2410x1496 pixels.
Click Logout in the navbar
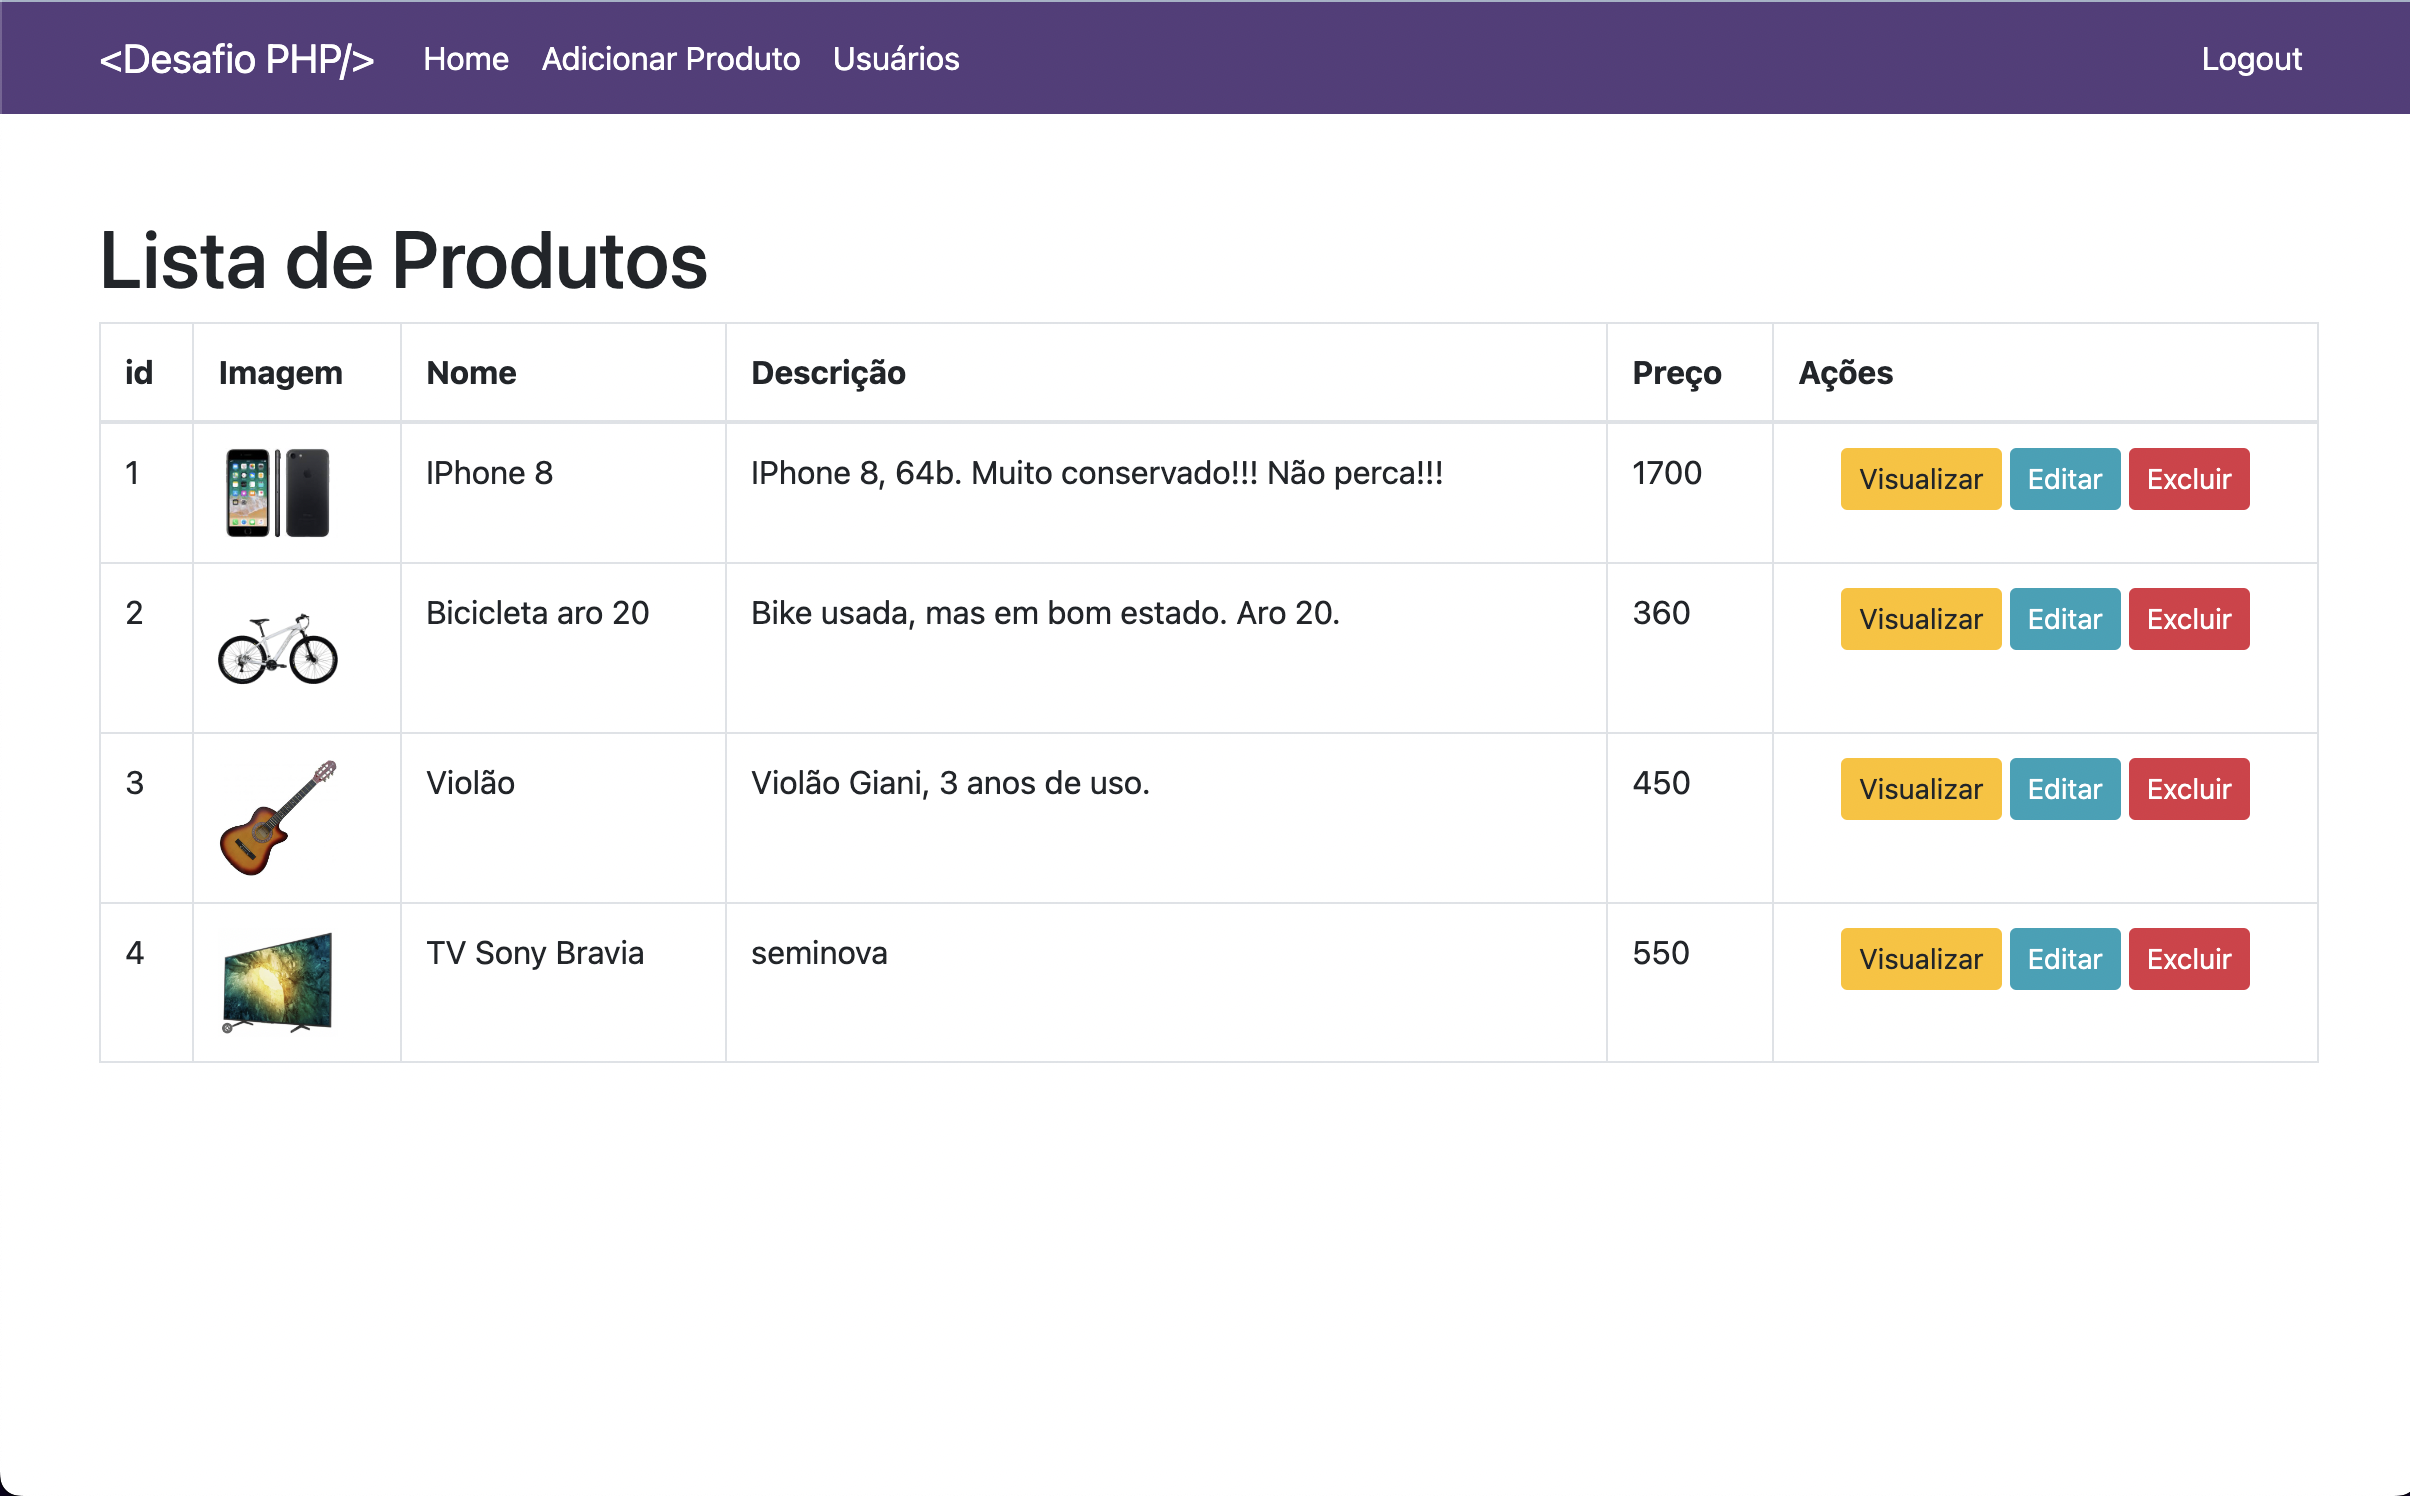(x=2250, y=59)
